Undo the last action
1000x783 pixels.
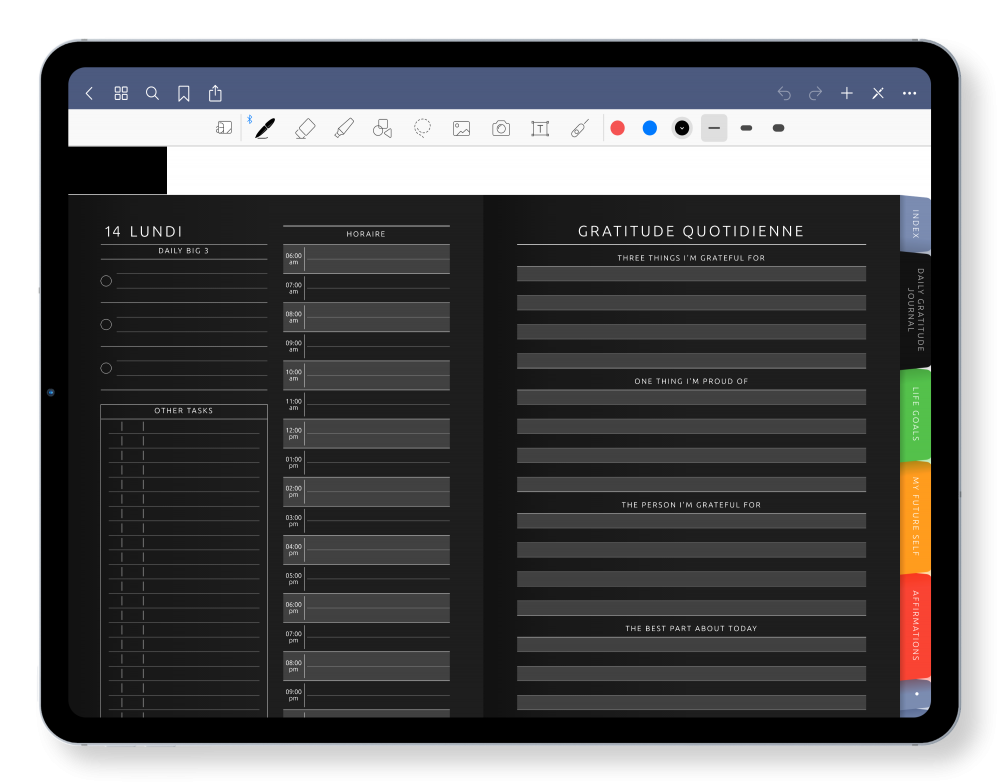point(784,94)
